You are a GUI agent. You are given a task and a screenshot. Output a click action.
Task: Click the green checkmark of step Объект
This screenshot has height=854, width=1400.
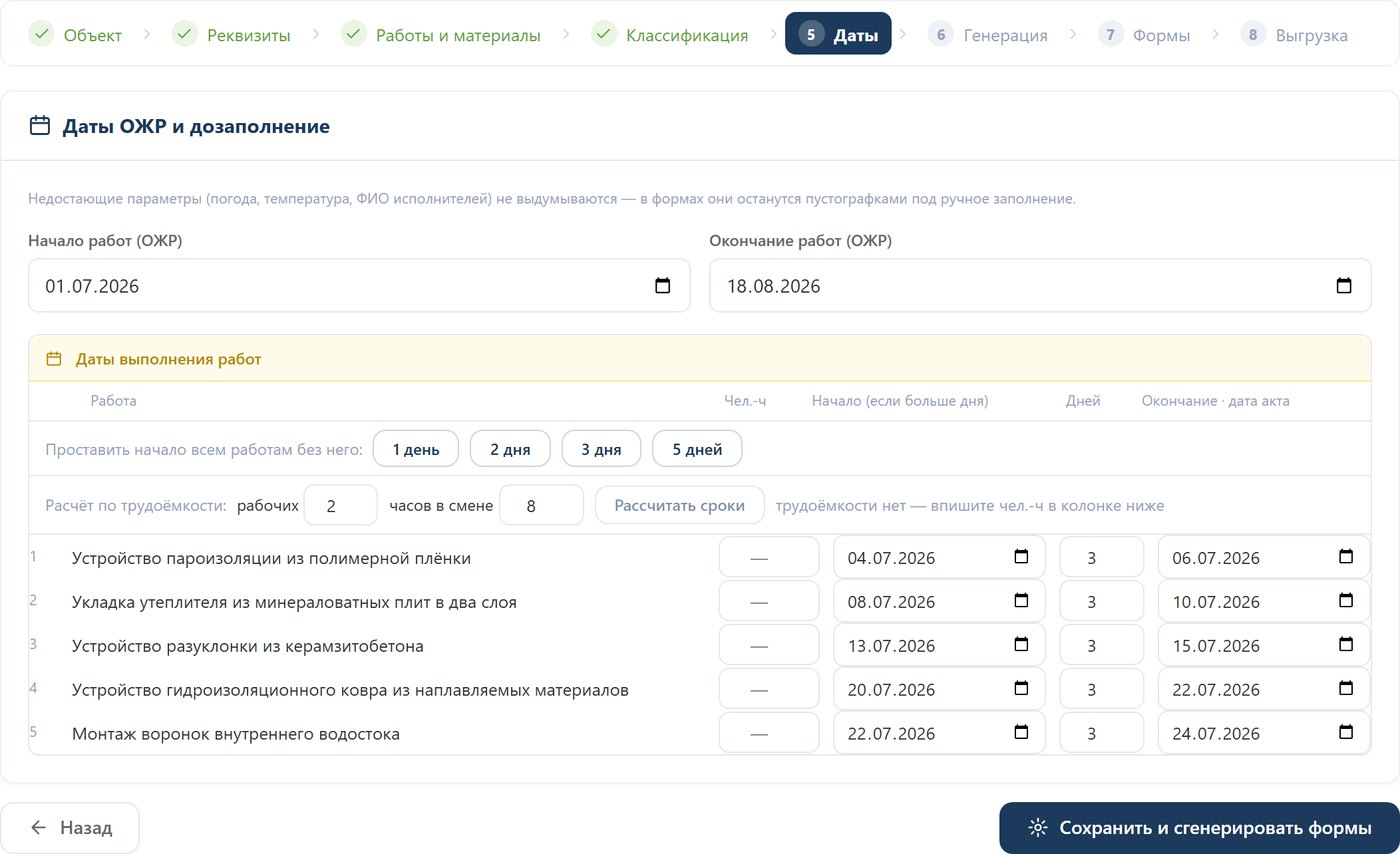41,34
